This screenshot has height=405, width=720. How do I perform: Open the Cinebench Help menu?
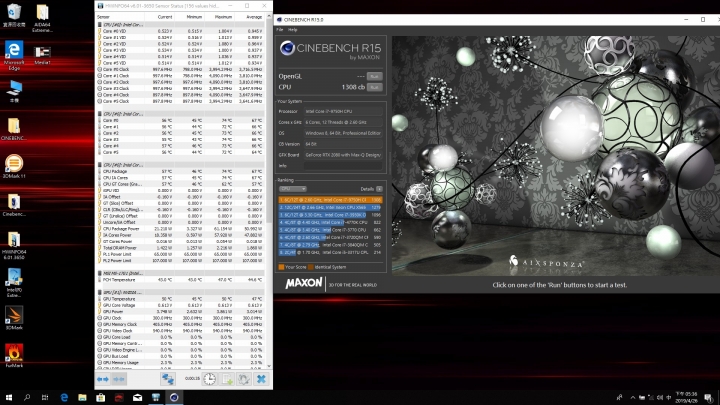[x=292, y=29]
